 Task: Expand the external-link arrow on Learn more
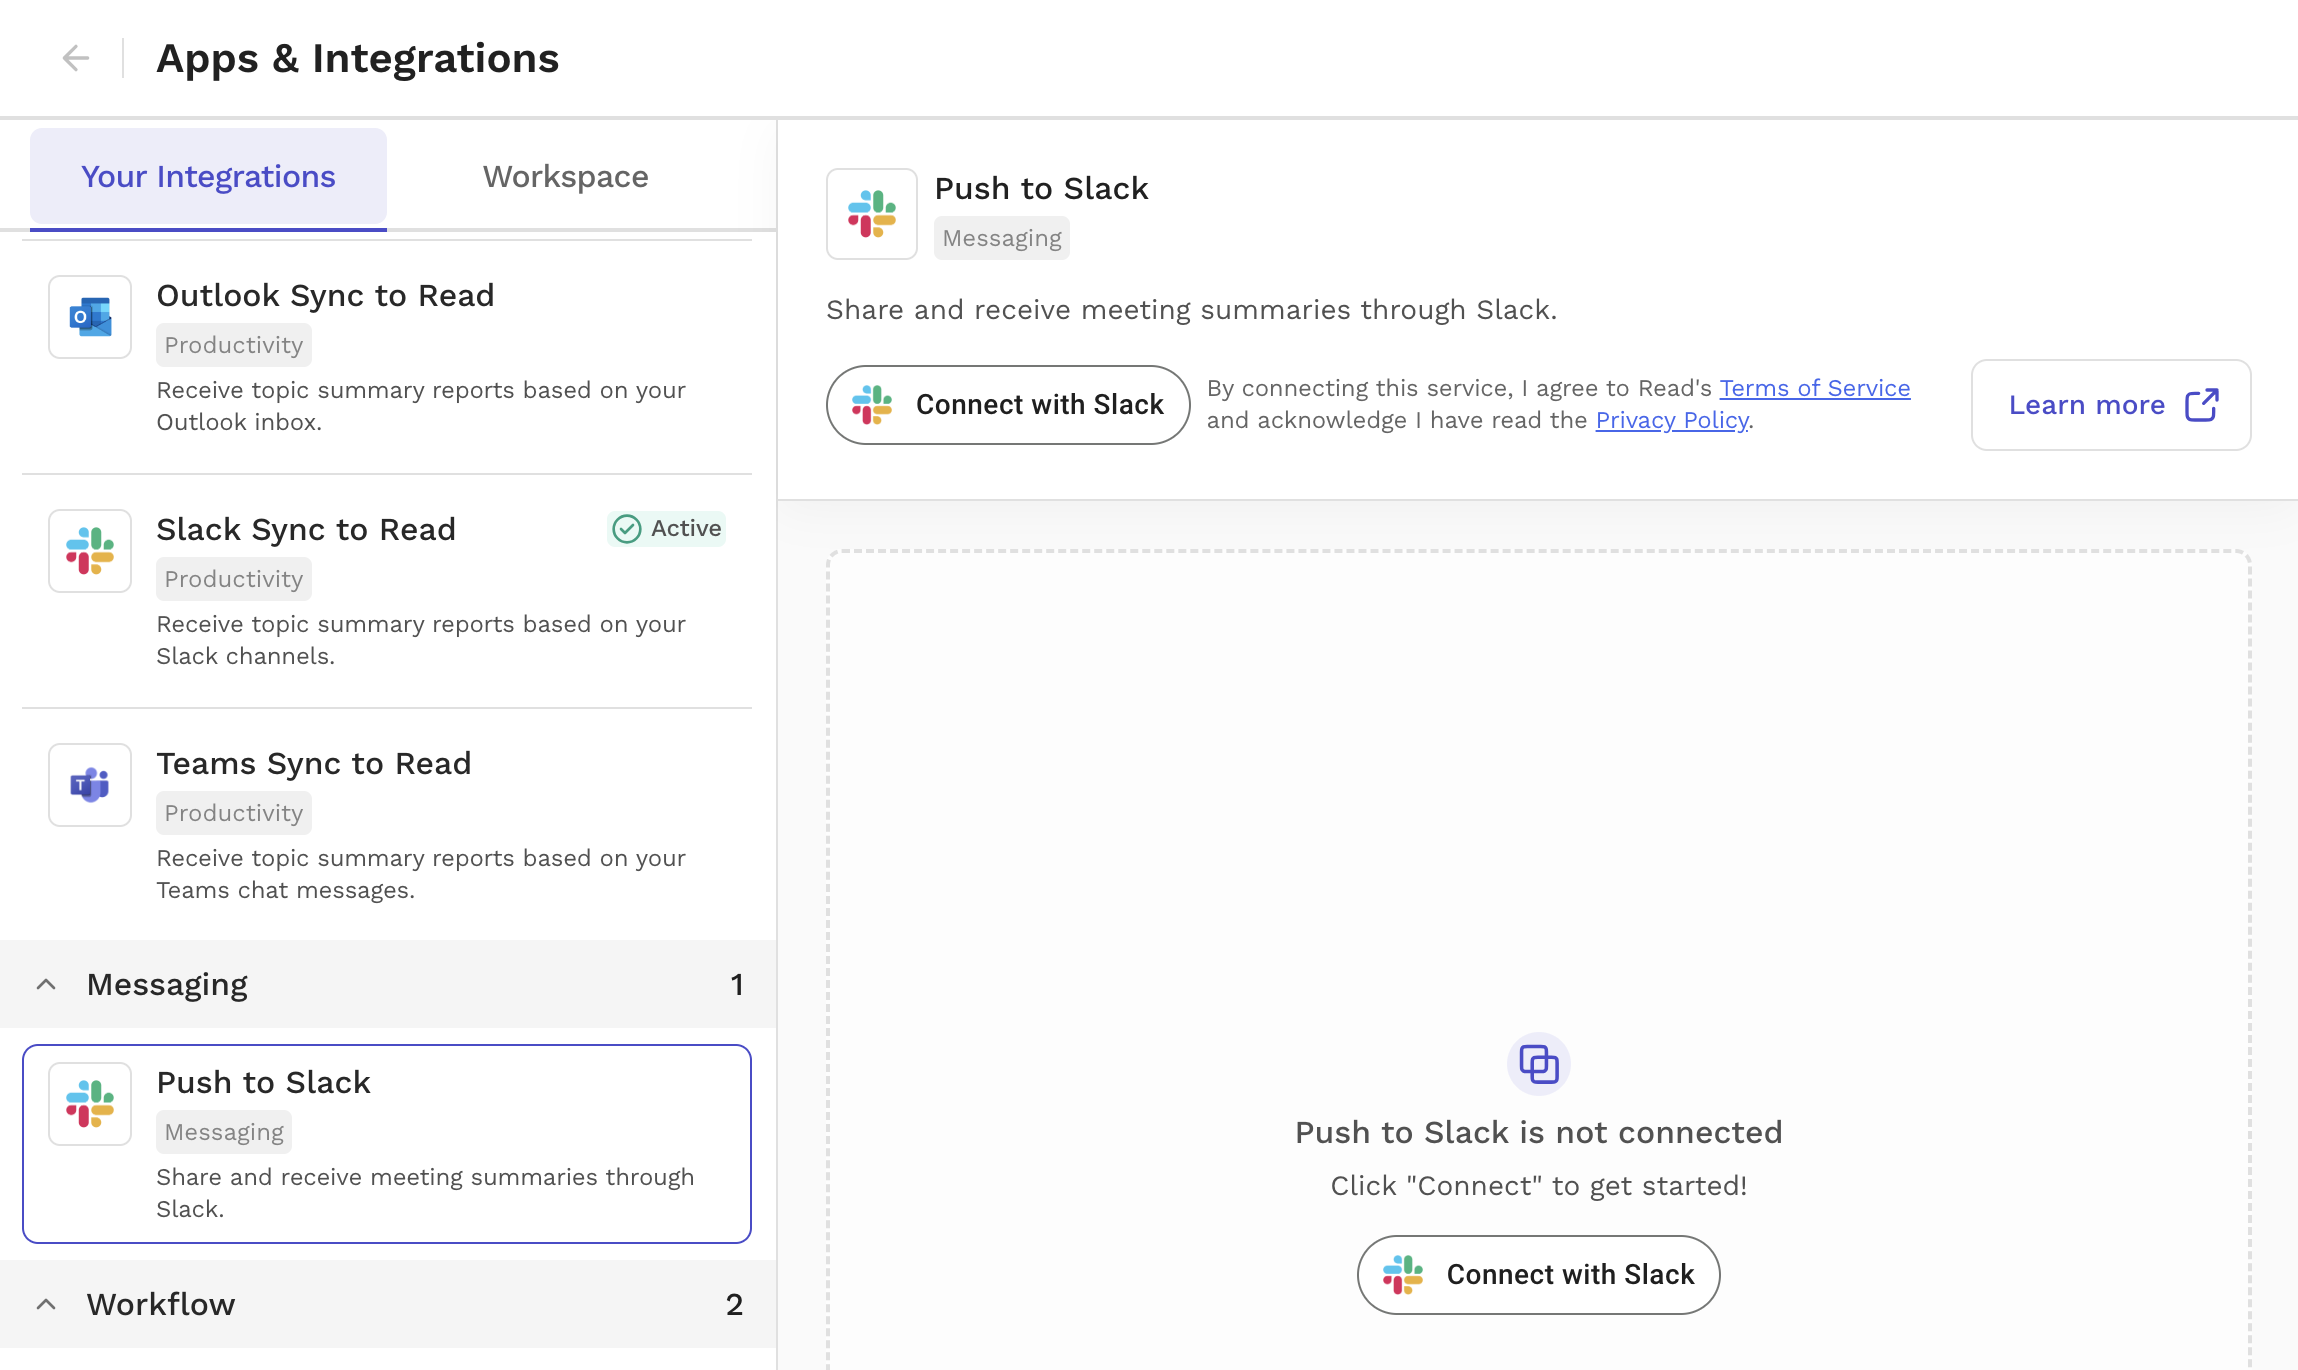(x=2201, y=404)
